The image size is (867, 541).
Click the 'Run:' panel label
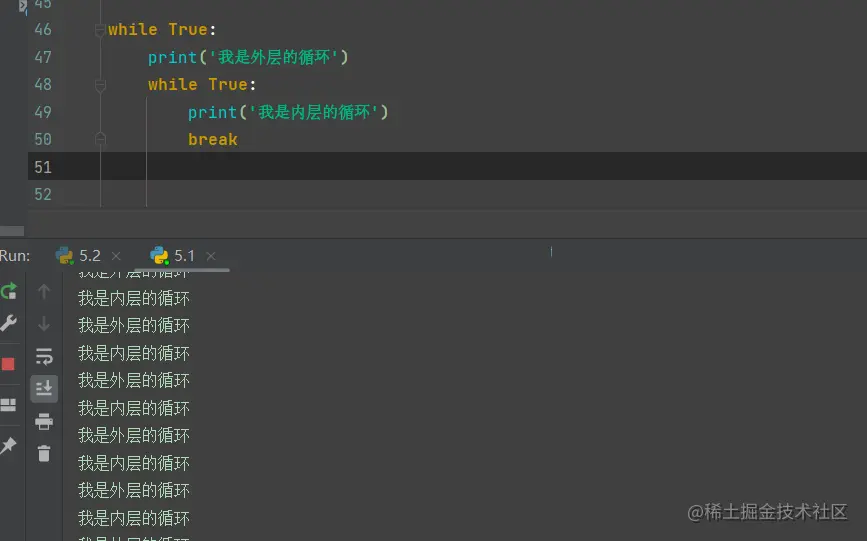coord(15,256)
